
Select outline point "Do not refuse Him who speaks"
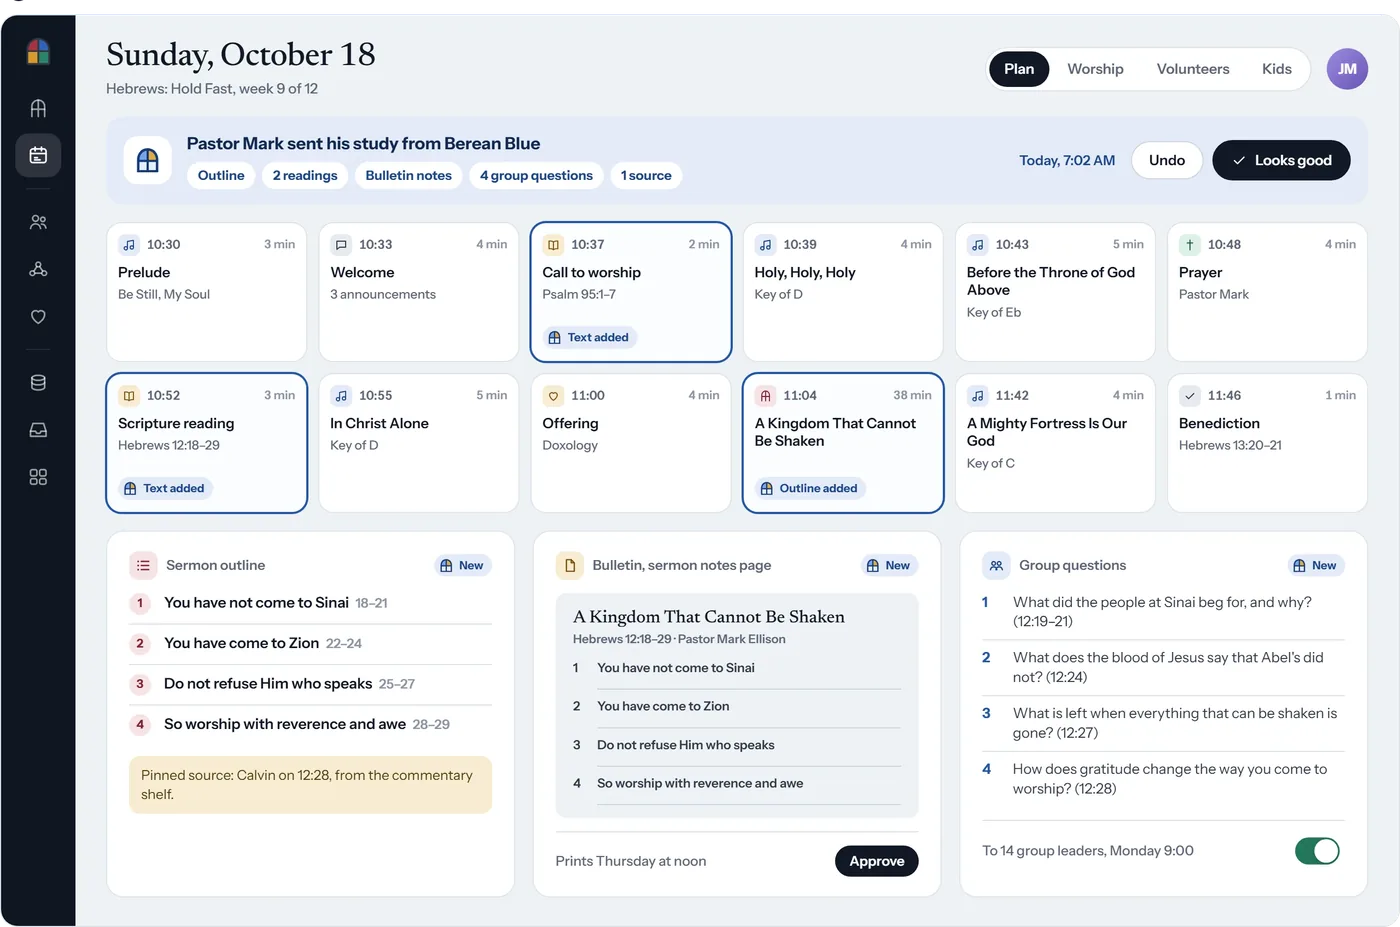pos(311,684)
